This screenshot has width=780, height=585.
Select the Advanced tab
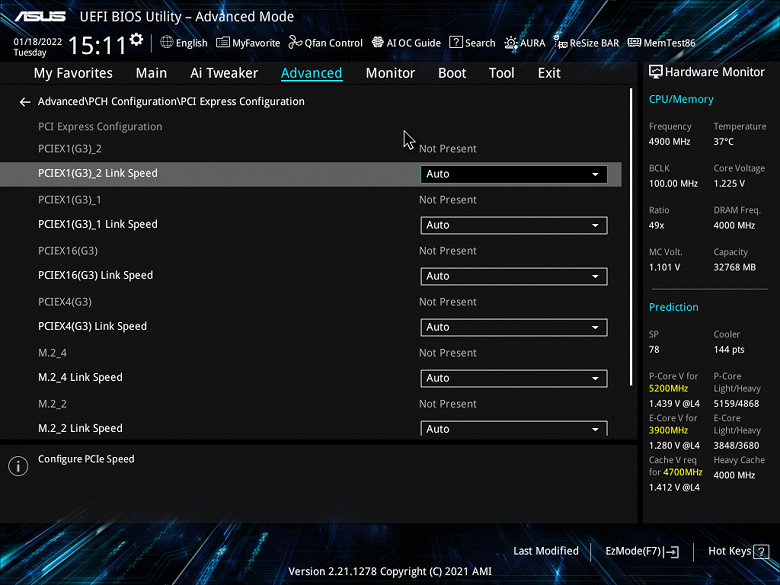(311, 73)
